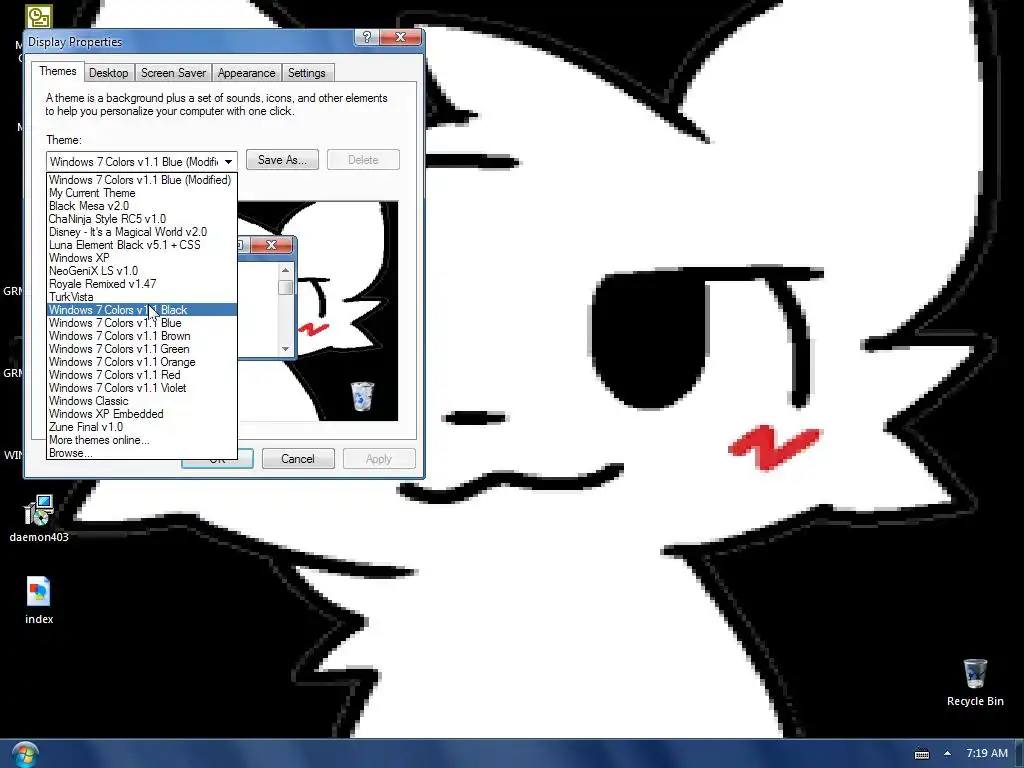Viewport: 1024px width, 768px height.
Task: Click the preview window scrollbar down arrow
Action: pos(285,349)
